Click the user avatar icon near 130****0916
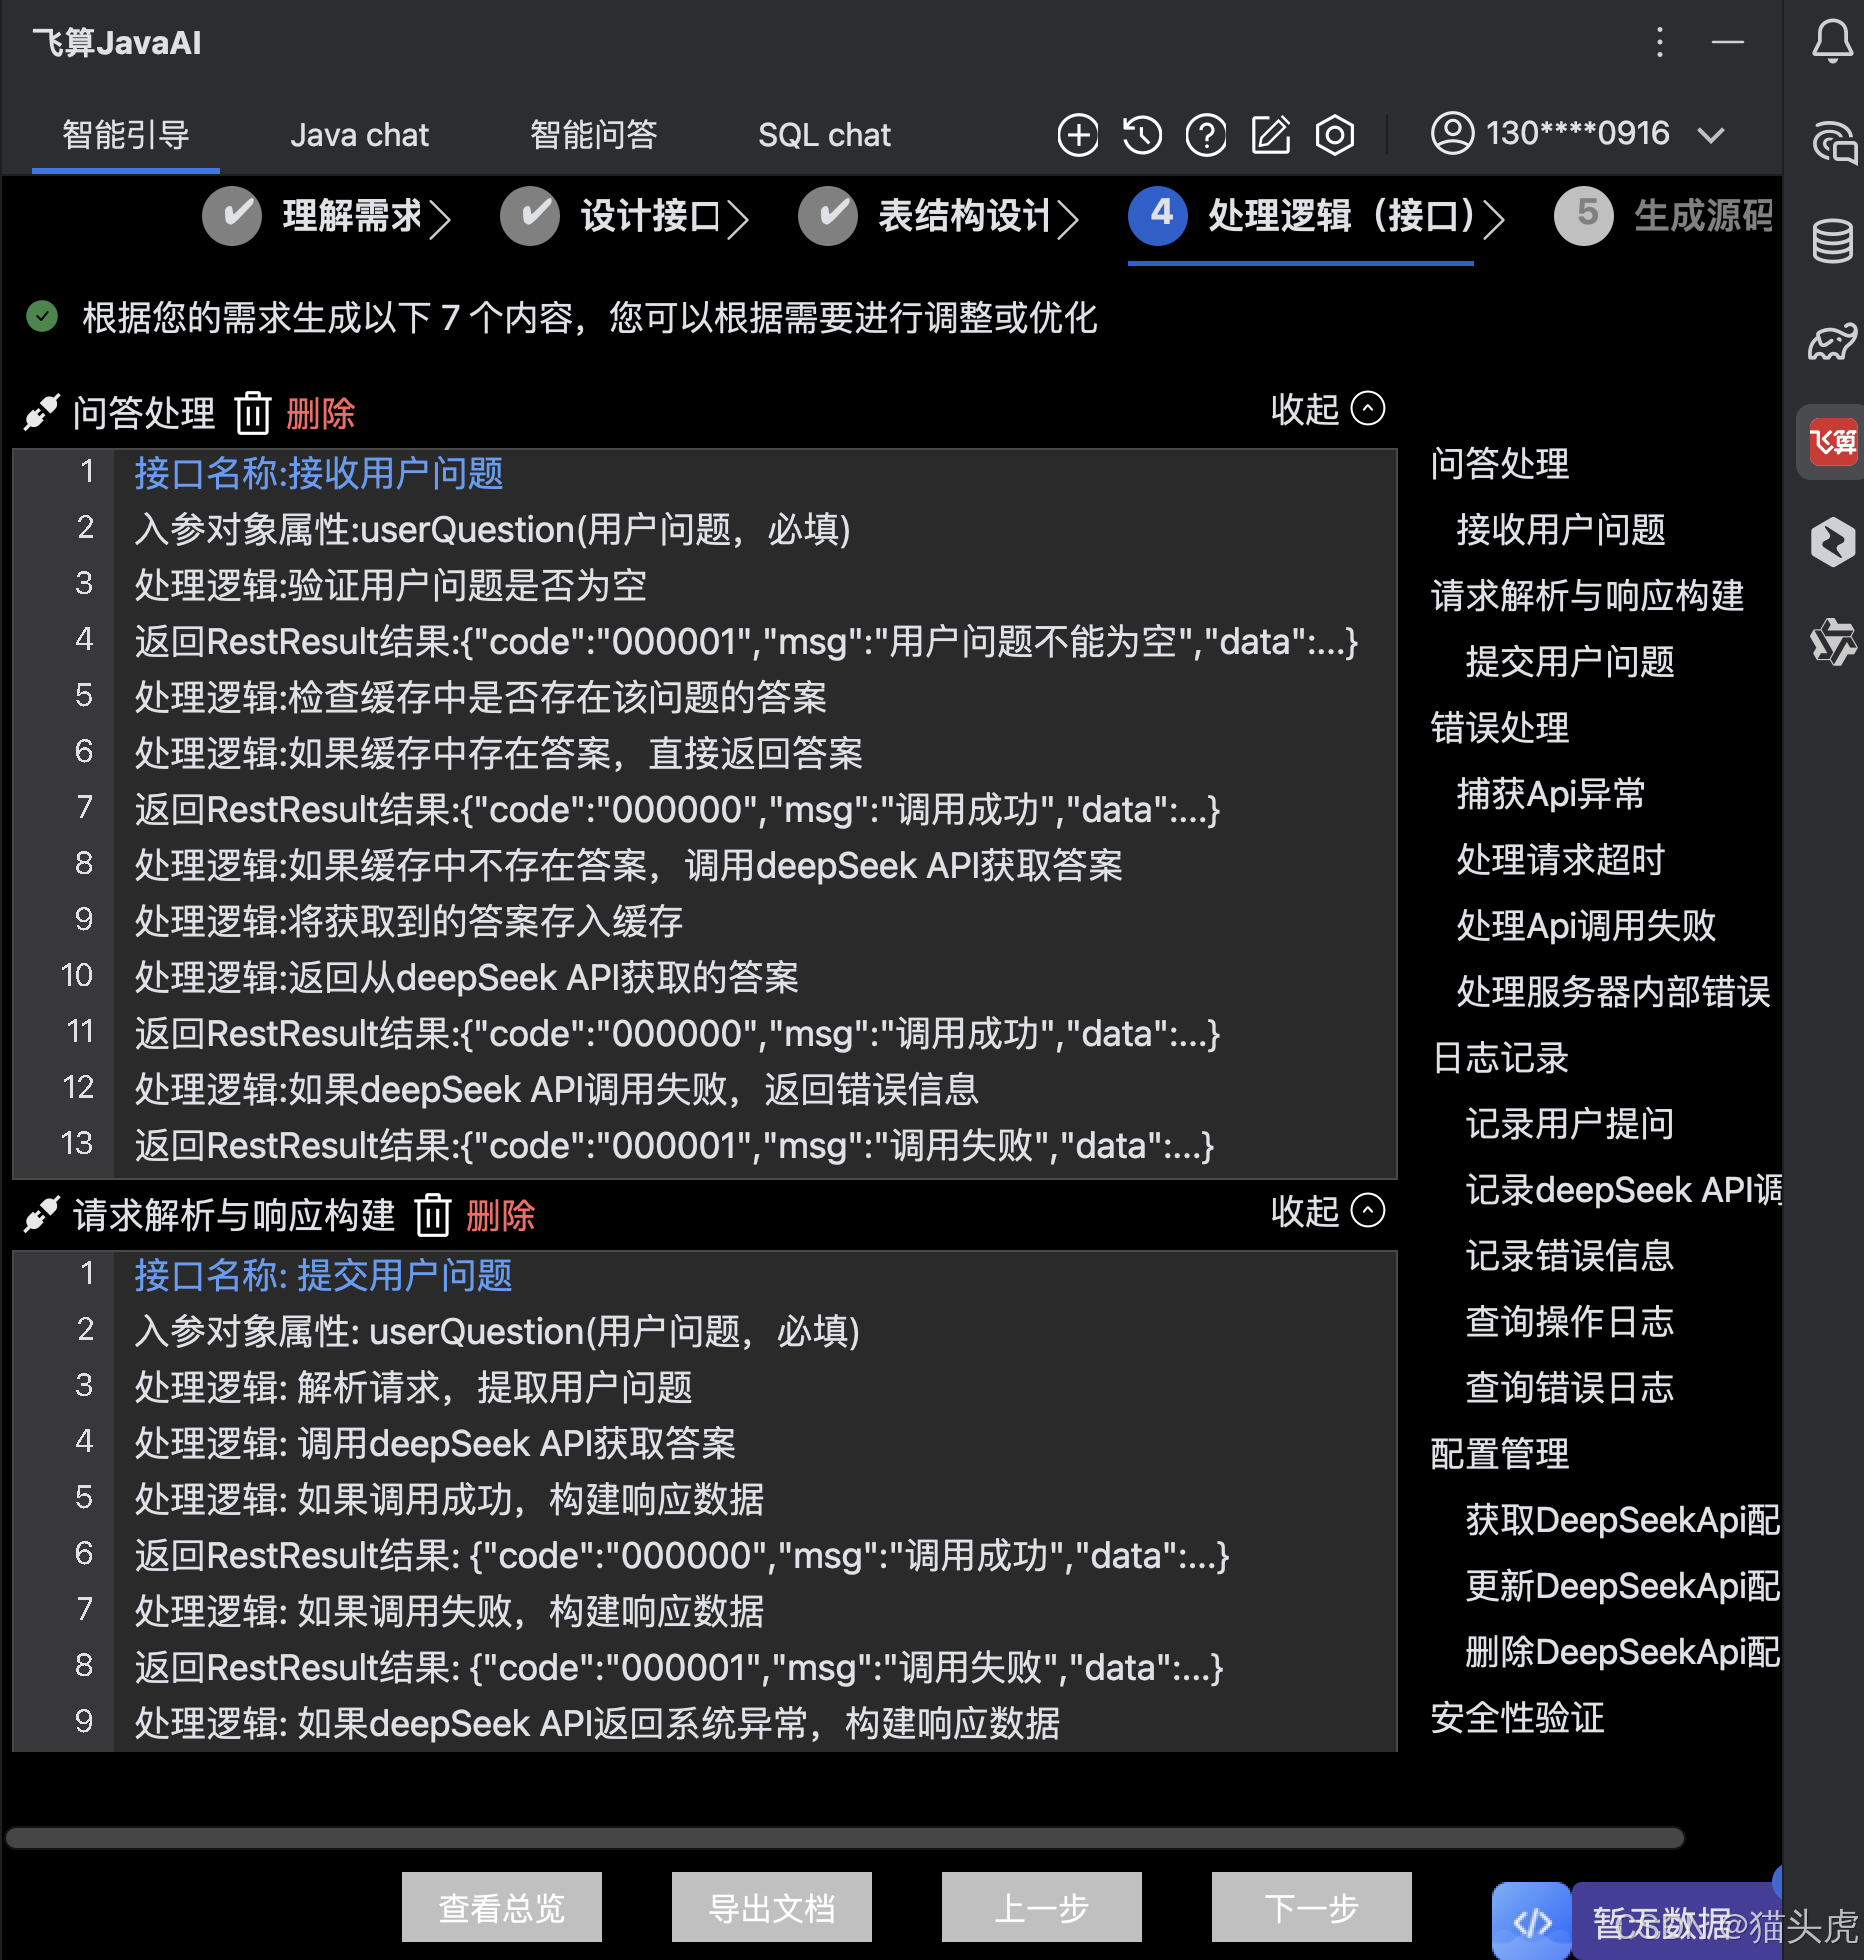Image resolution: width=1864 pixels, height=1960 pixels. (1452, 133)
